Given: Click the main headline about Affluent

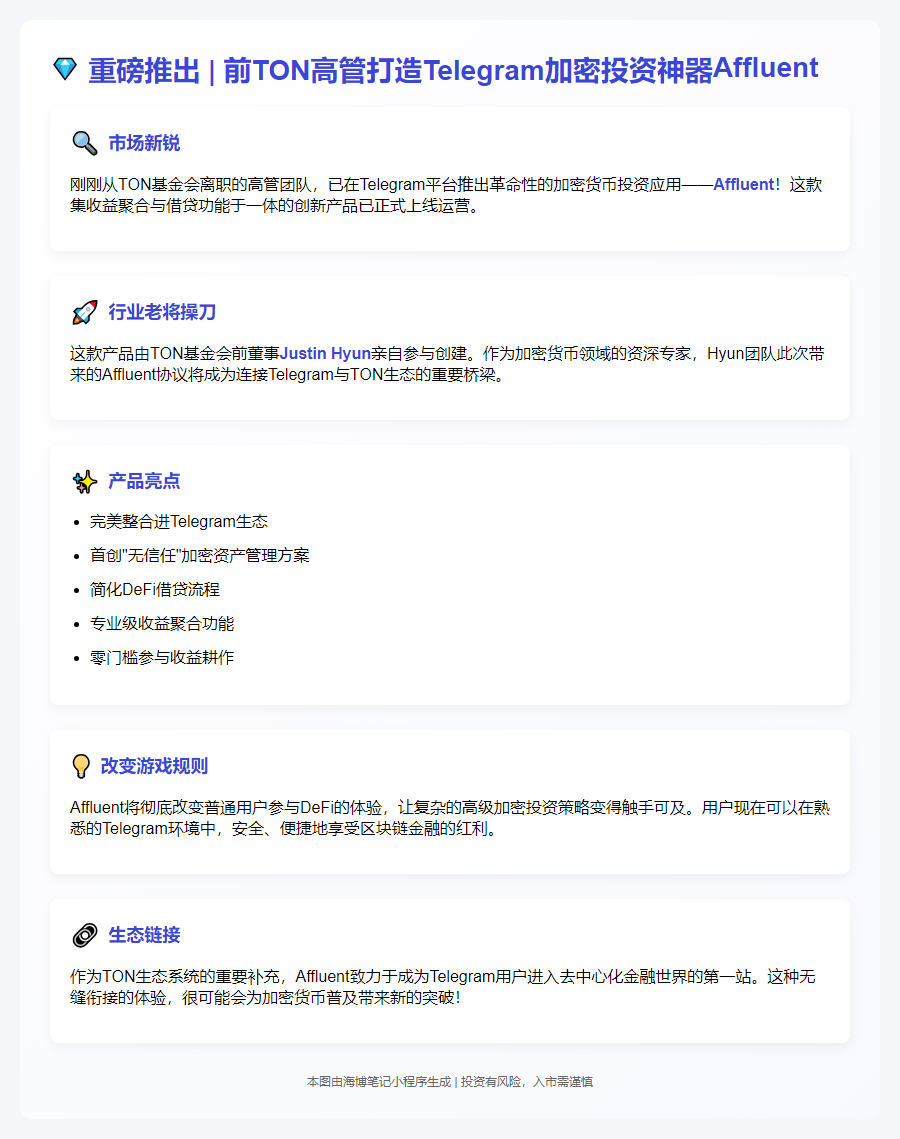Looking at the screenshot, I should point(454,70).
